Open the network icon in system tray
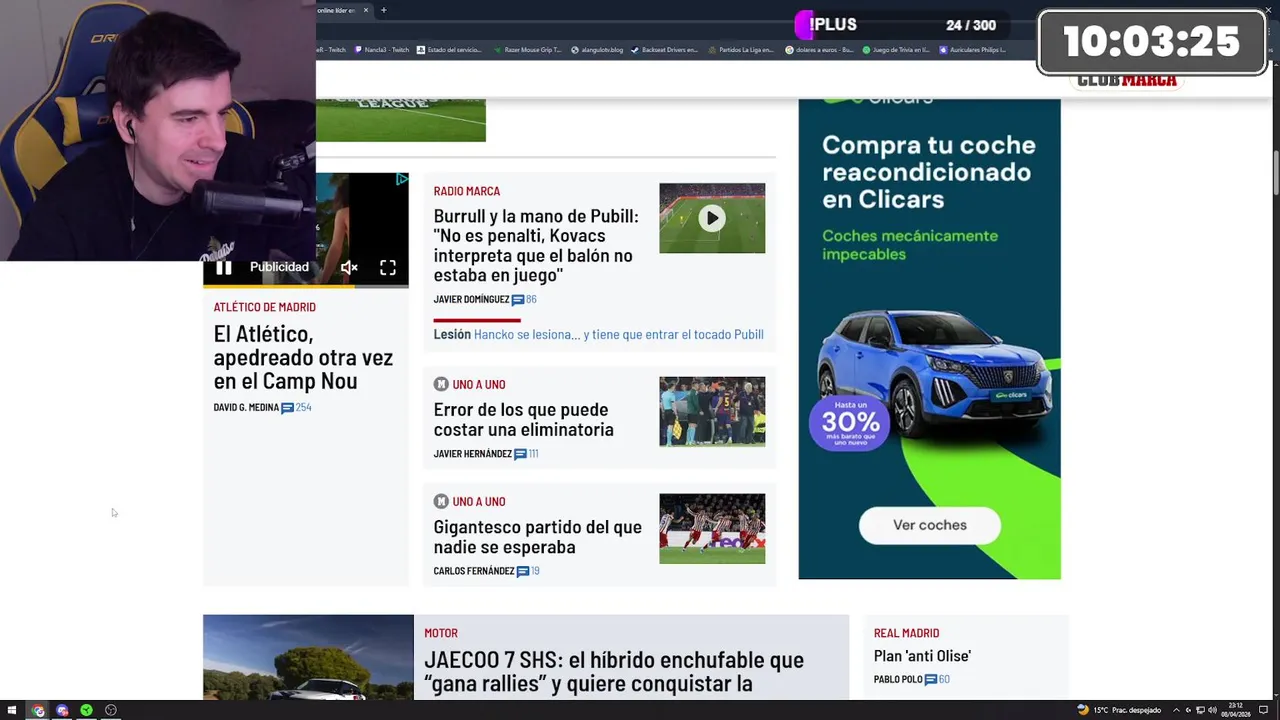Viewport: 1280px width, 720px height. 1200,710
